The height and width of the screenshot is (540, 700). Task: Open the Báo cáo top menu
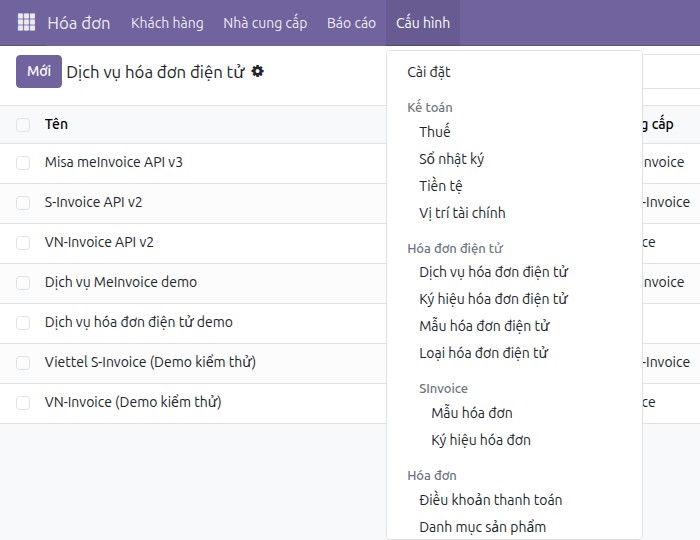pos(351,23)
